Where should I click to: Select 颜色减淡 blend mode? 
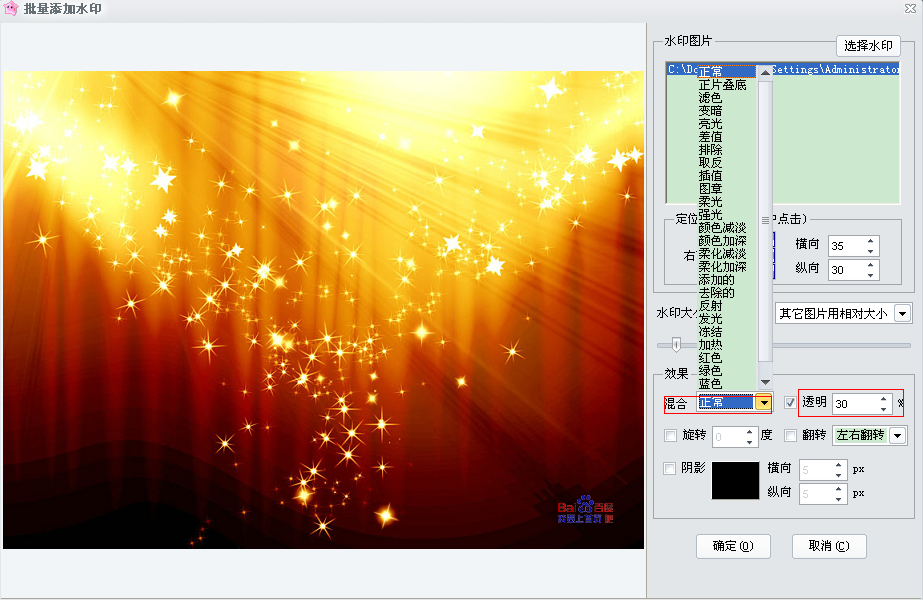point(722,227)
